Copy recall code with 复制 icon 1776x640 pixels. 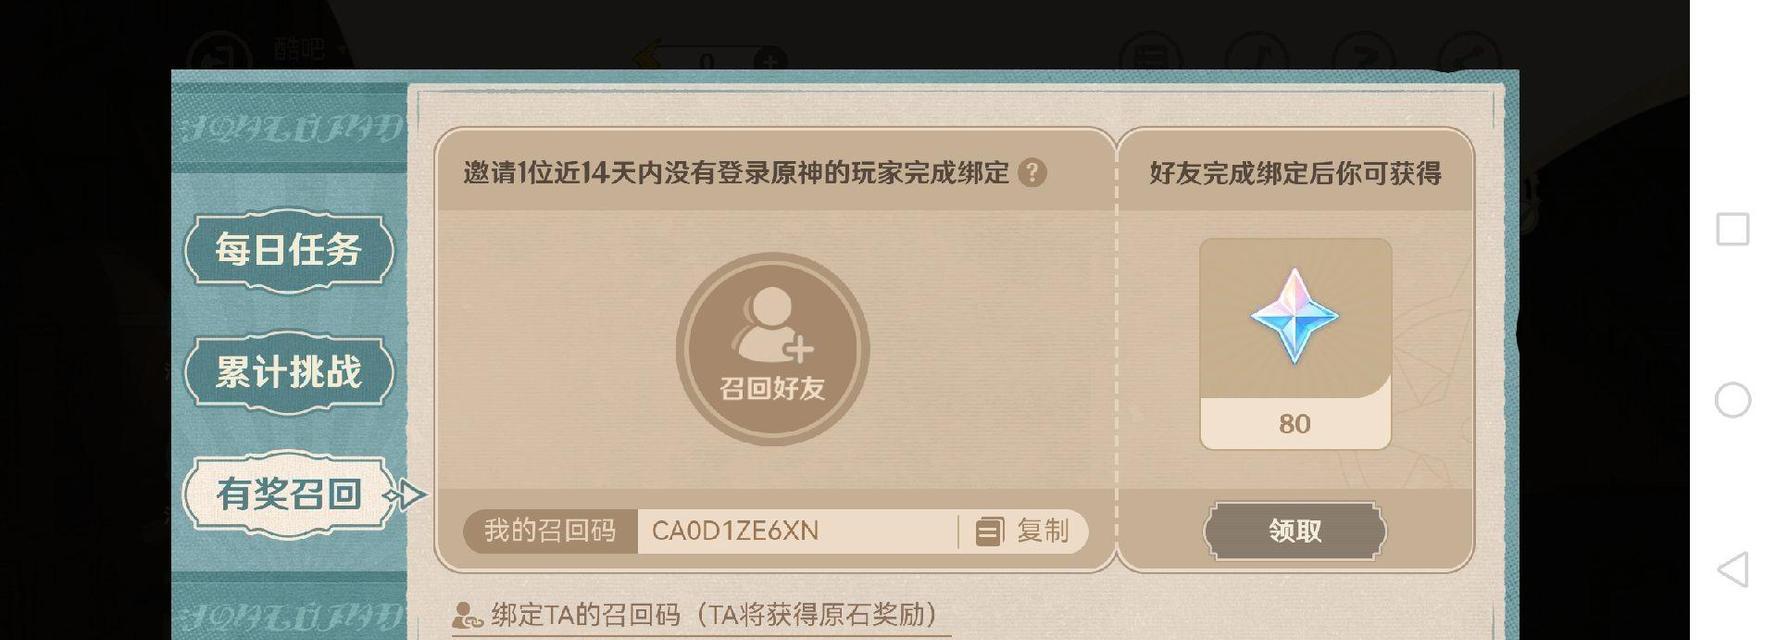[1023, 531]
